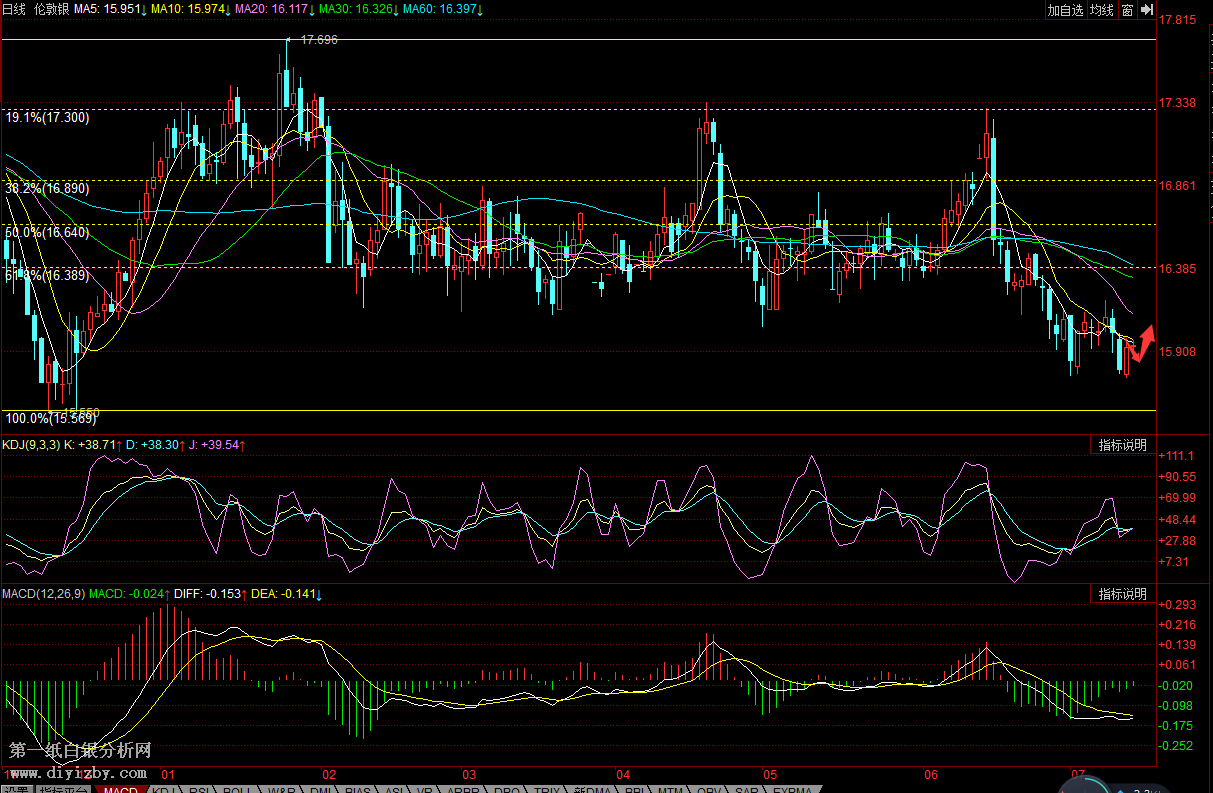
Task: Click the 17.696 peak price marker
Action: pyautogui.click(x=319, y=40)
